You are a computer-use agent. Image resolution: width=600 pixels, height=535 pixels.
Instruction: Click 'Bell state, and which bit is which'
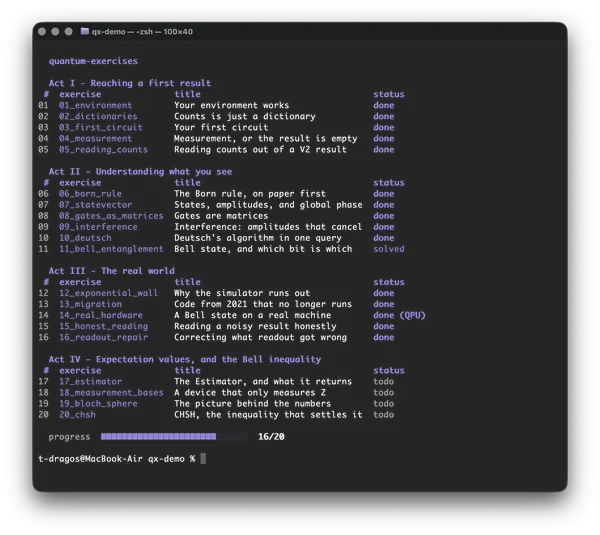263,249
